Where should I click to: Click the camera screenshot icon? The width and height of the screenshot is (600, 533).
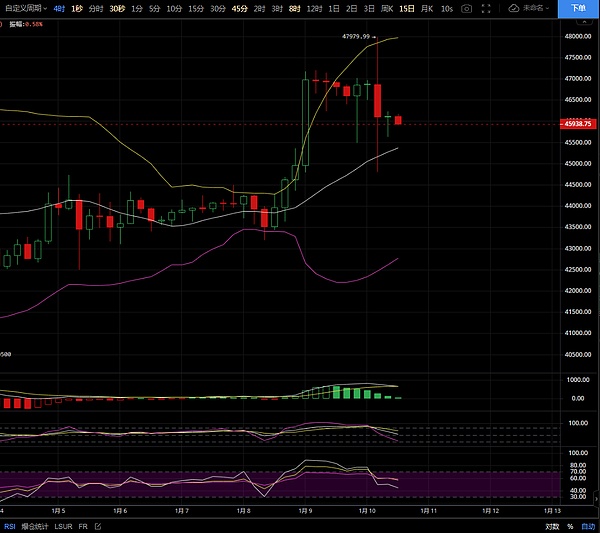(466, 8)
